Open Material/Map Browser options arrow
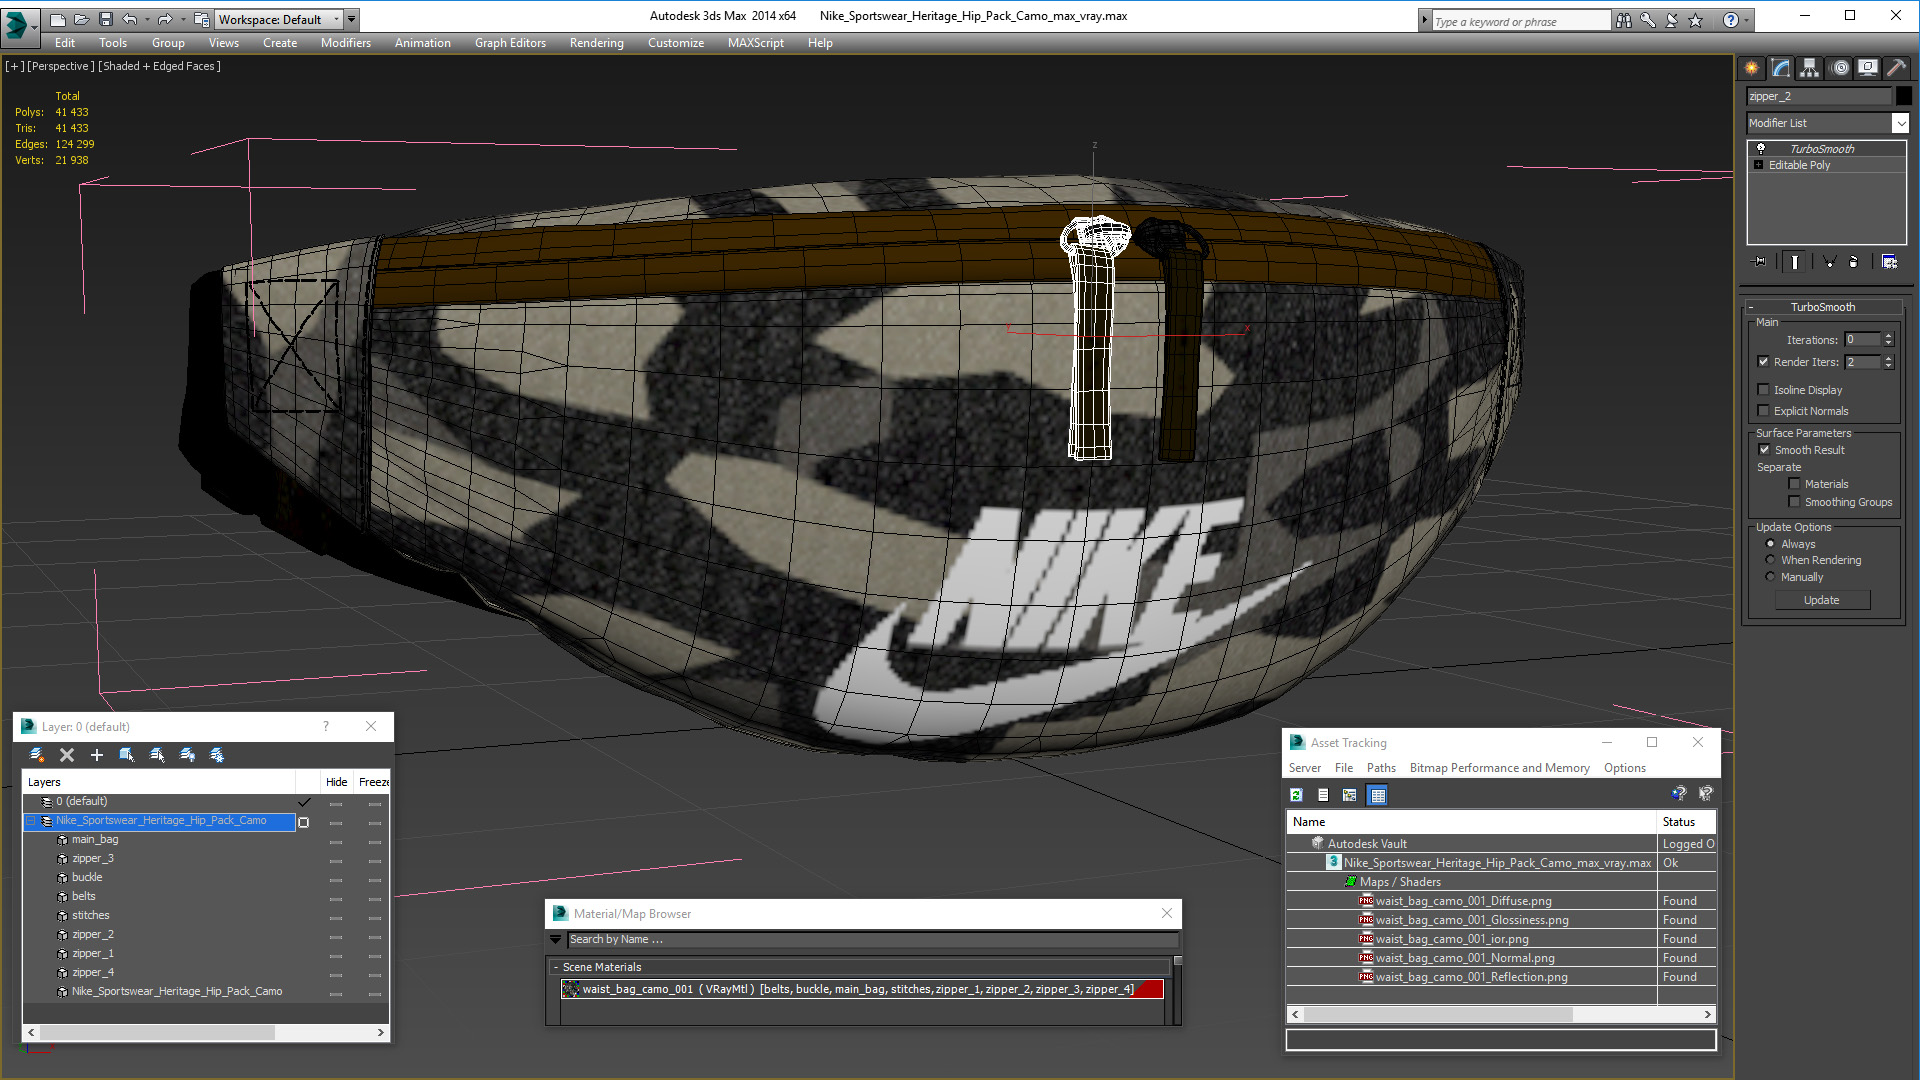This screenshot has height=1080, width=1920. pyautogui.click(x=555, y=939)
